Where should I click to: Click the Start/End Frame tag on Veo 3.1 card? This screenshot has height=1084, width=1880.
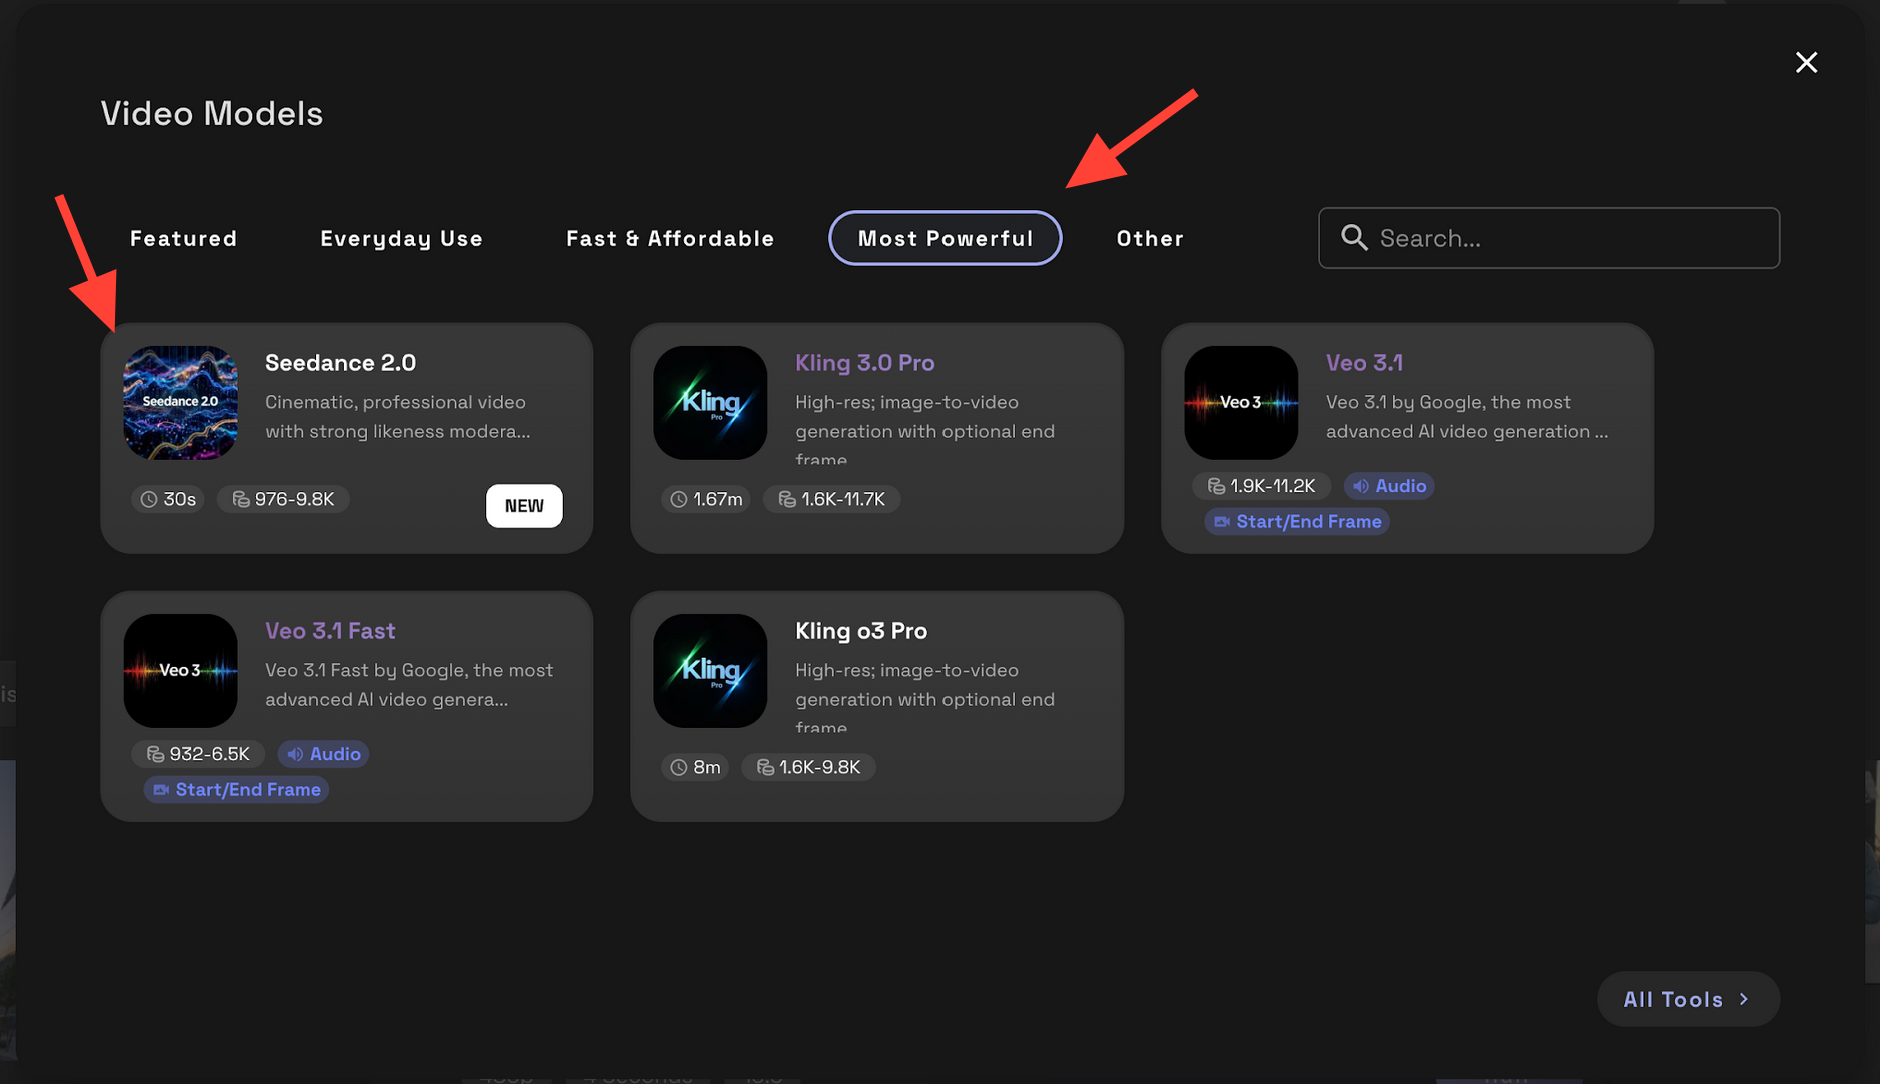1297,522
